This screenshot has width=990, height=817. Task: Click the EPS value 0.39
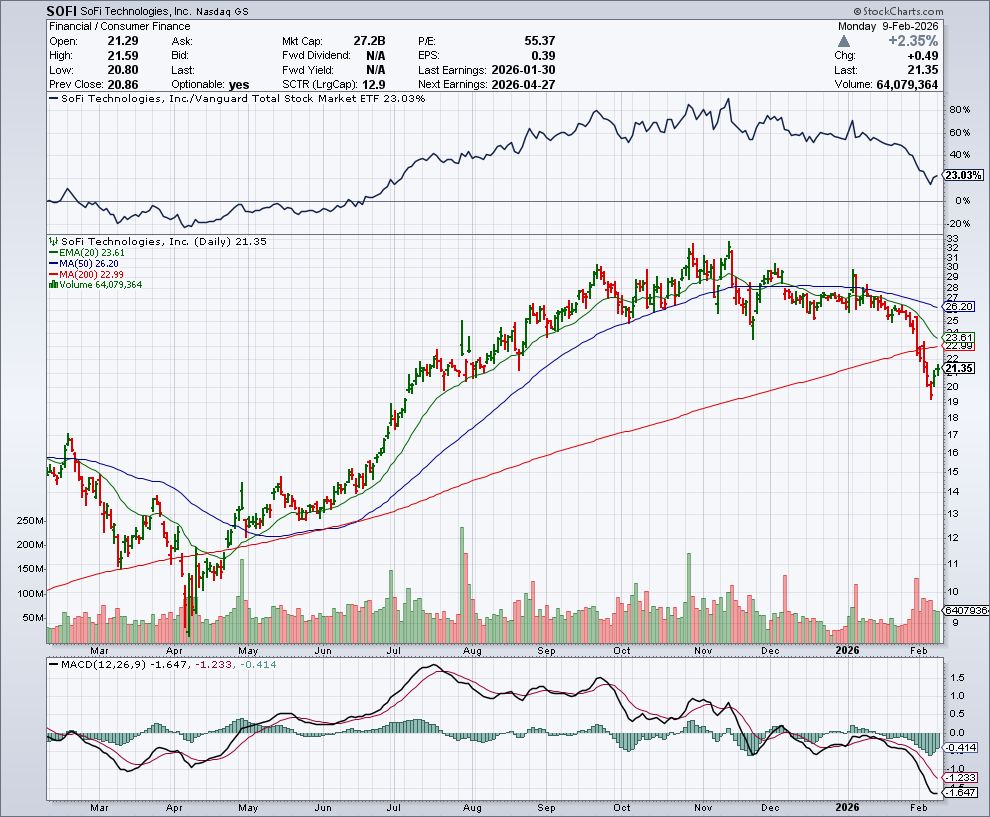click(544, 55)
